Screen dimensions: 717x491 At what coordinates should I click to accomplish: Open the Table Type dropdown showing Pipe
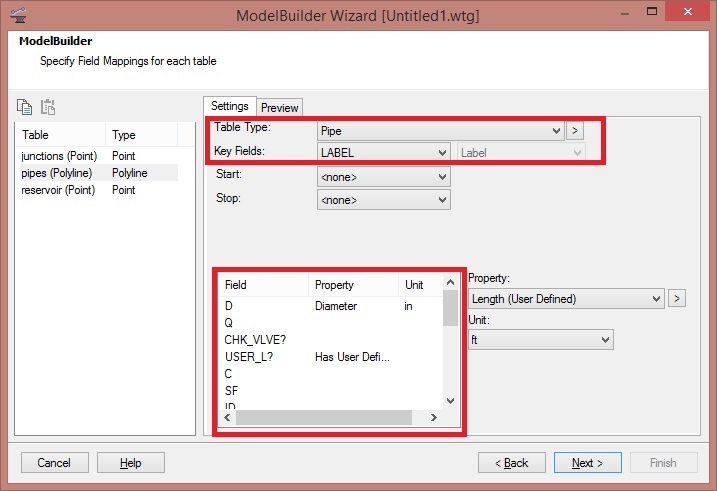(x=441, y=131)
